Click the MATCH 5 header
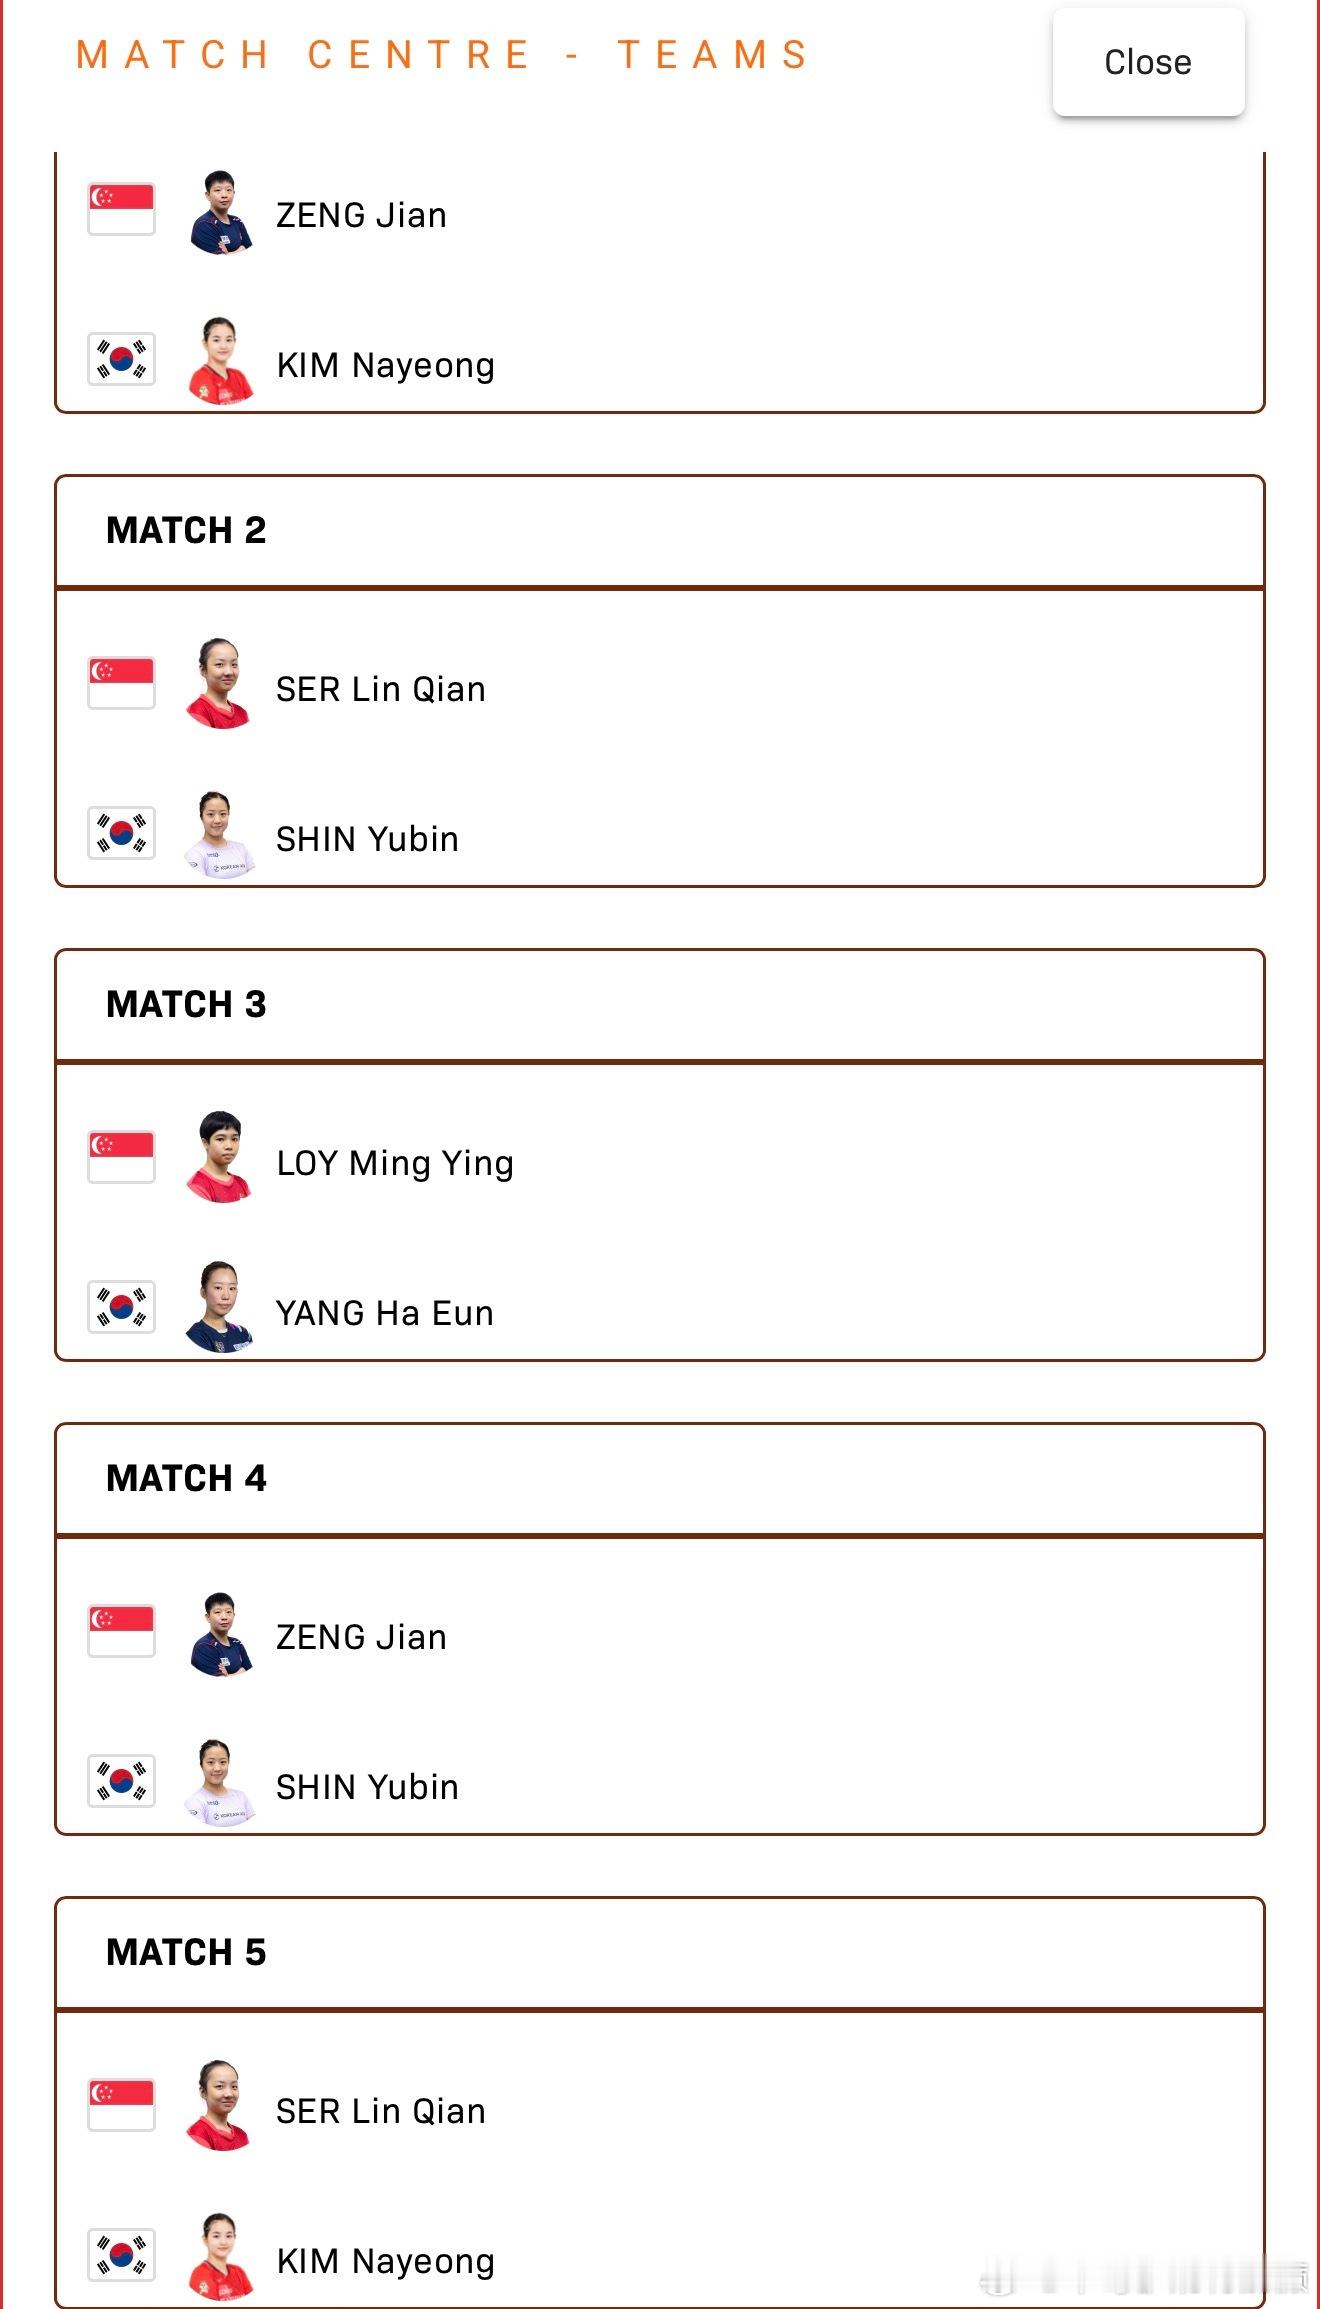This screenshot has width=1320, height=2309. (x=660, y=1953)
